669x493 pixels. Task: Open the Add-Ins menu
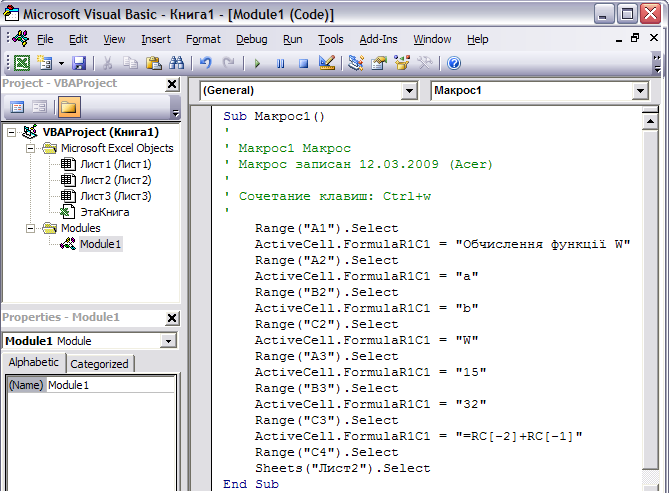click(378, 39)
